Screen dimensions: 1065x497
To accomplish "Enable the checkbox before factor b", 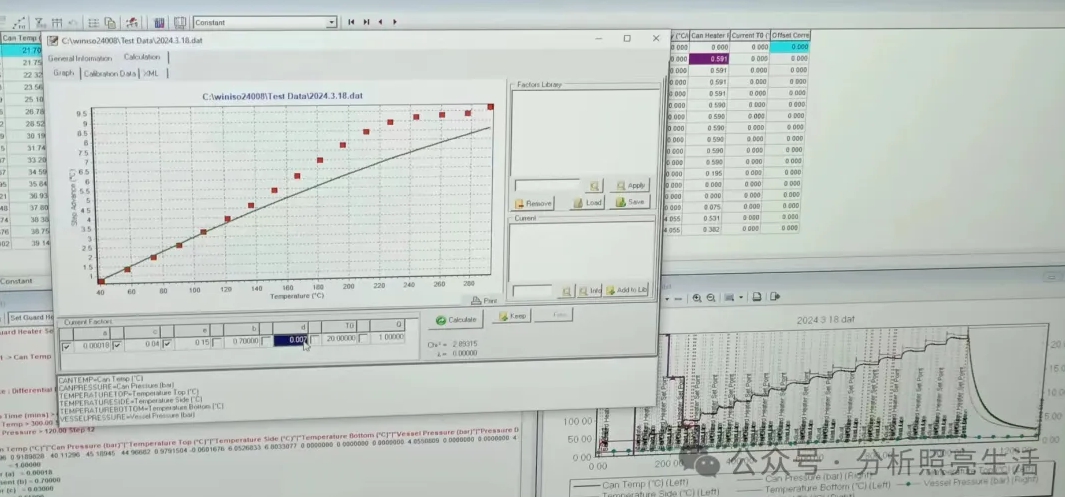I will pyautogui.click(x=216, y=343).
